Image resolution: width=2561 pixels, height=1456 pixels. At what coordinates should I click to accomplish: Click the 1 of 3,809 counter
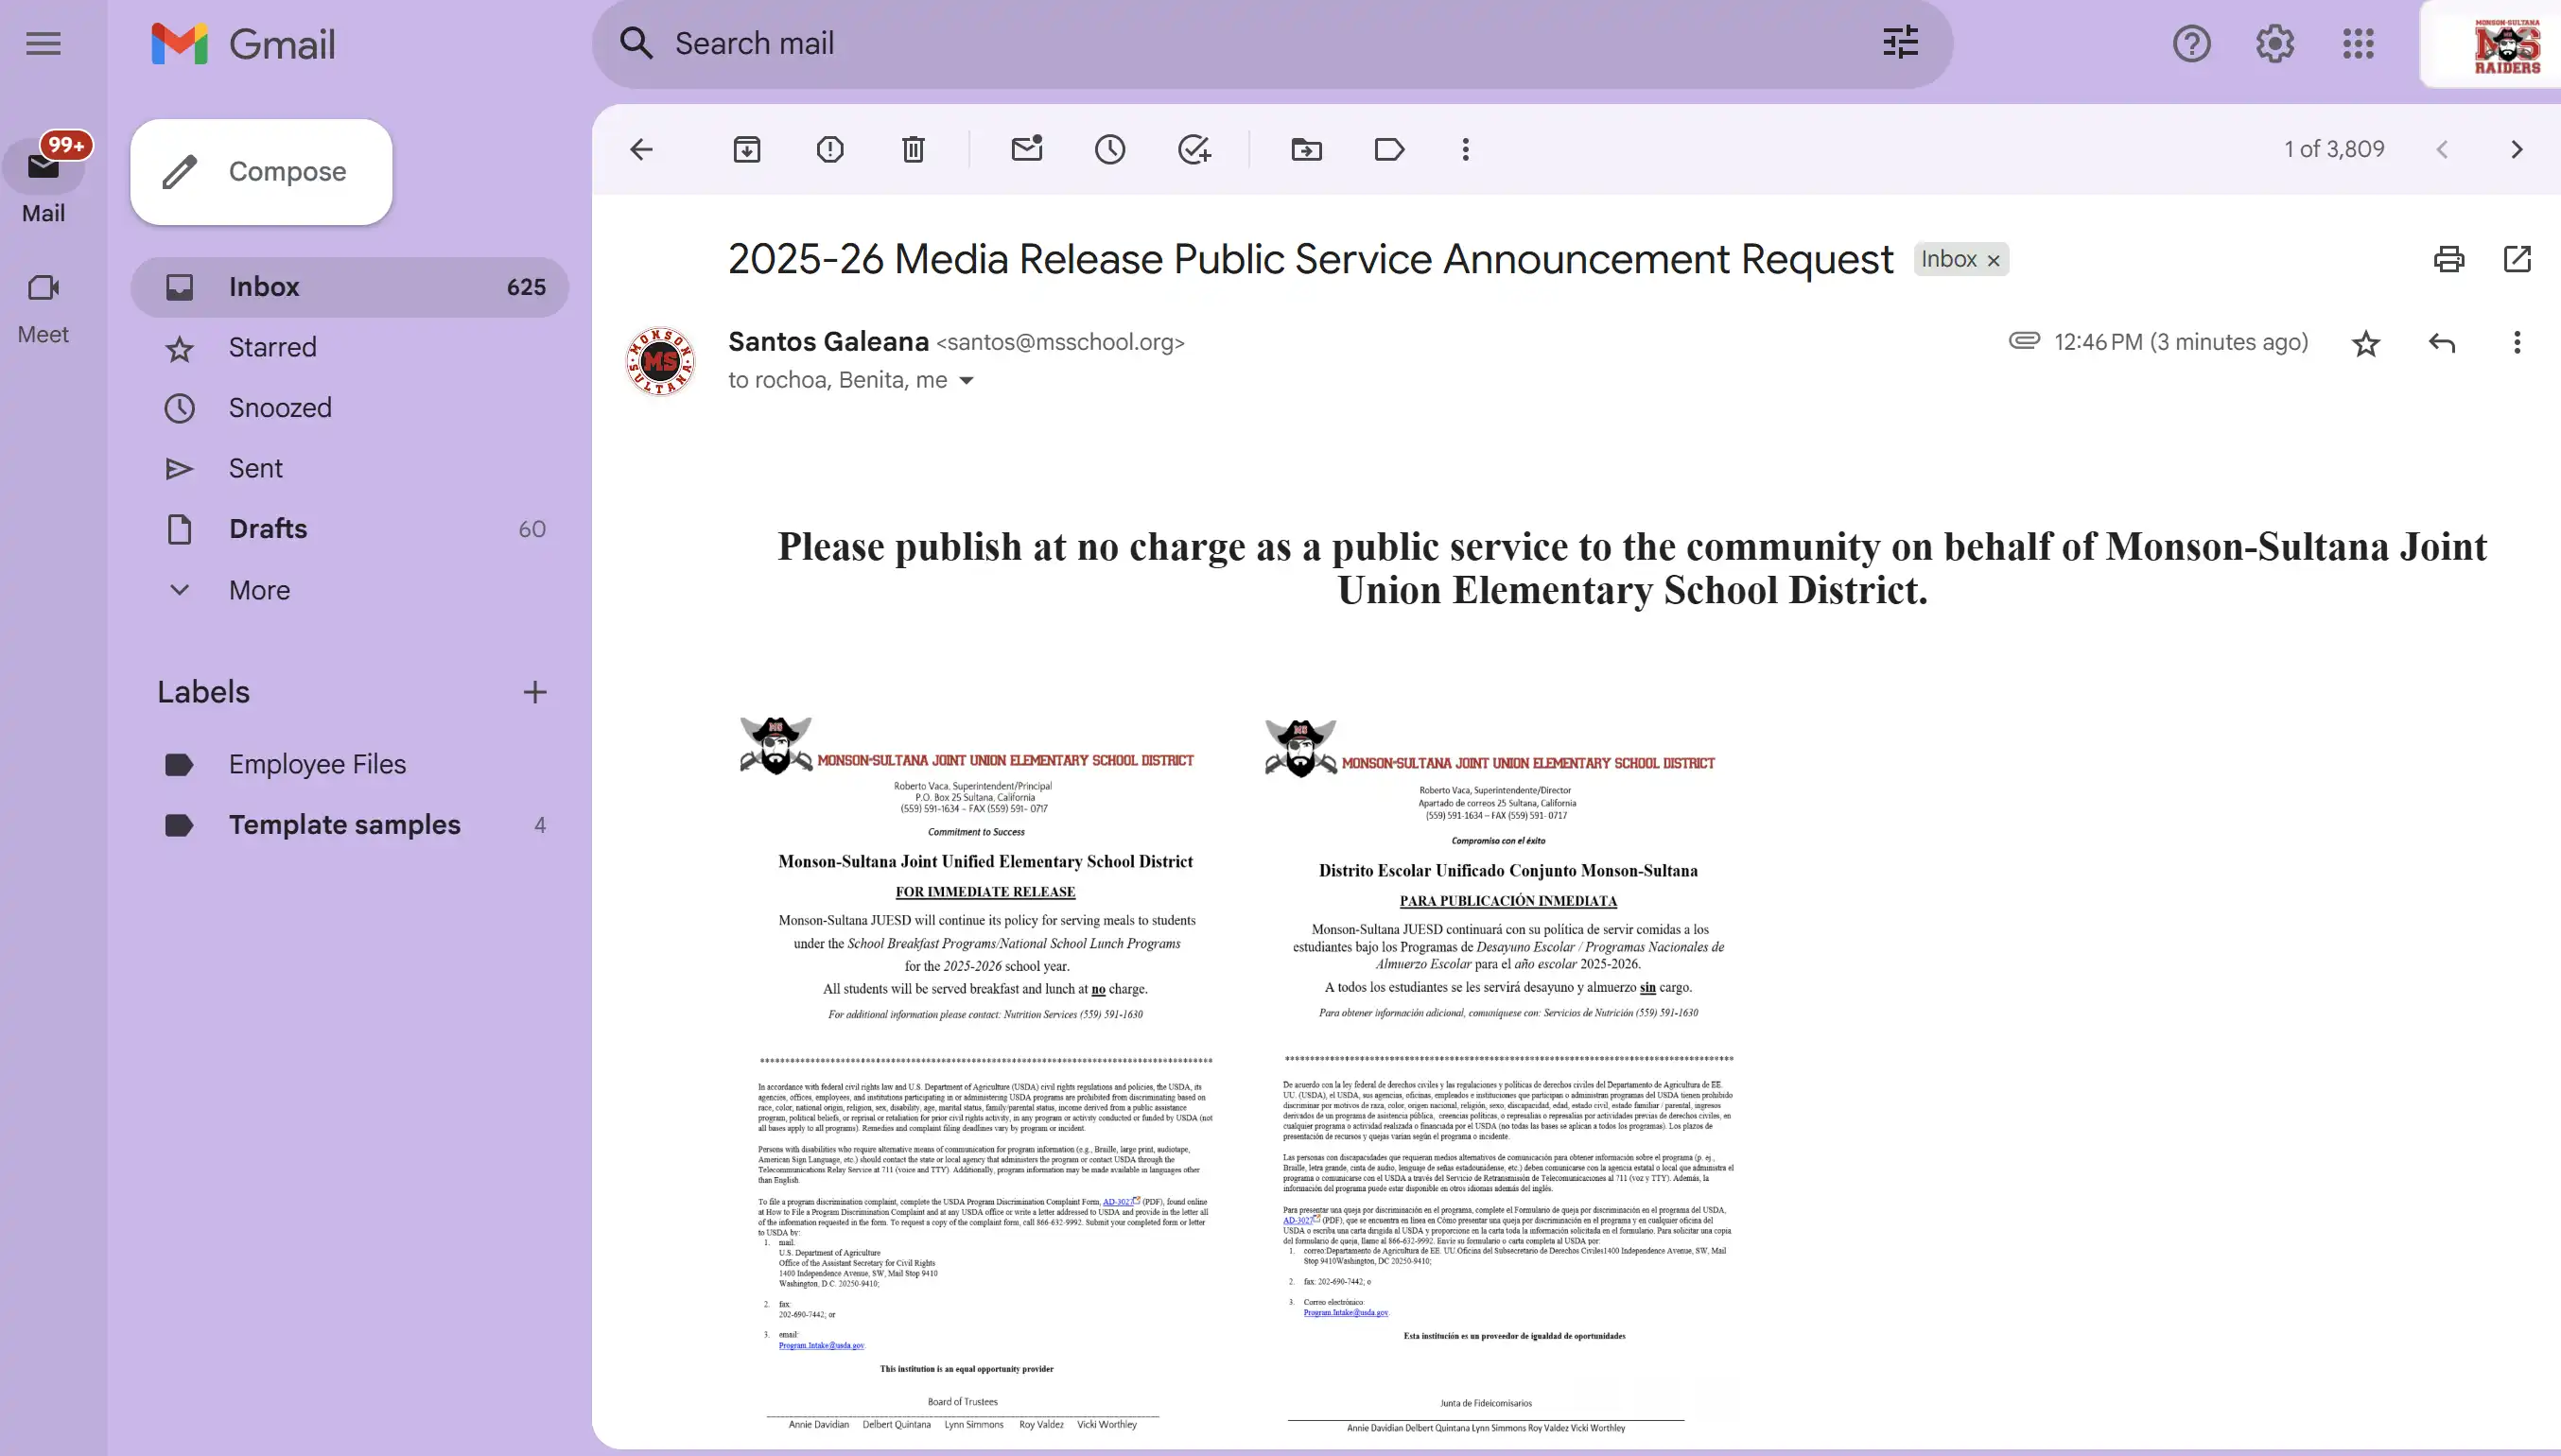pyautogui.click(x=2334, y=150)
